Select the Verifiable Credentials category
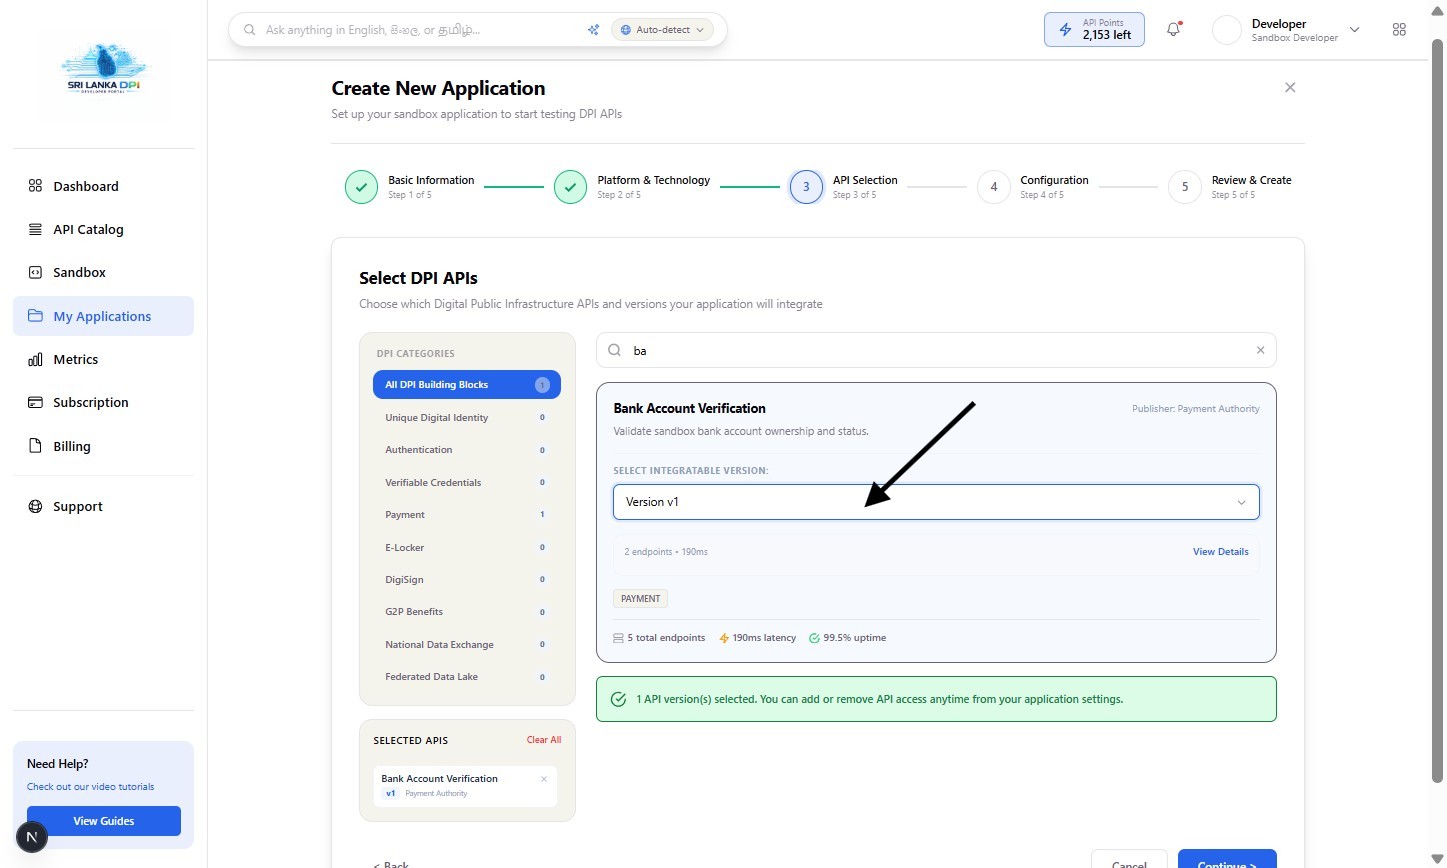This screenshot has width=1447, height=868. (x=466, y=483)
